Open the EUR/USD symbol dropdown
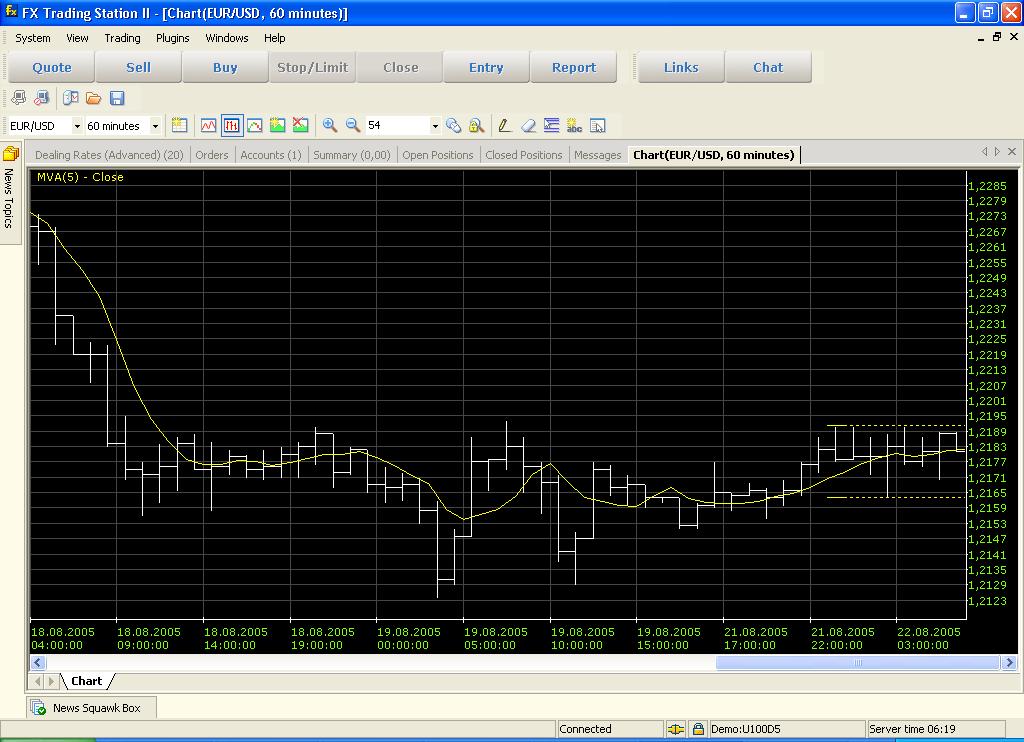1024x742 pixels. tap(77, 126)
